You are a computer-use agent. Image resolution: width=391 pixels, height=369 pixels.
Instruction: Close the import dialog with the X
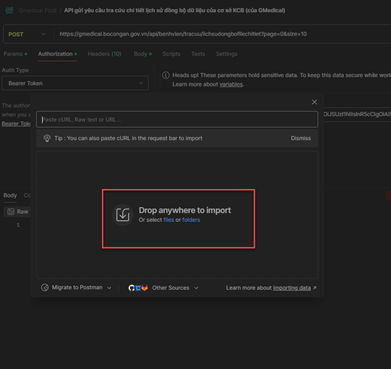pos(314,102)
